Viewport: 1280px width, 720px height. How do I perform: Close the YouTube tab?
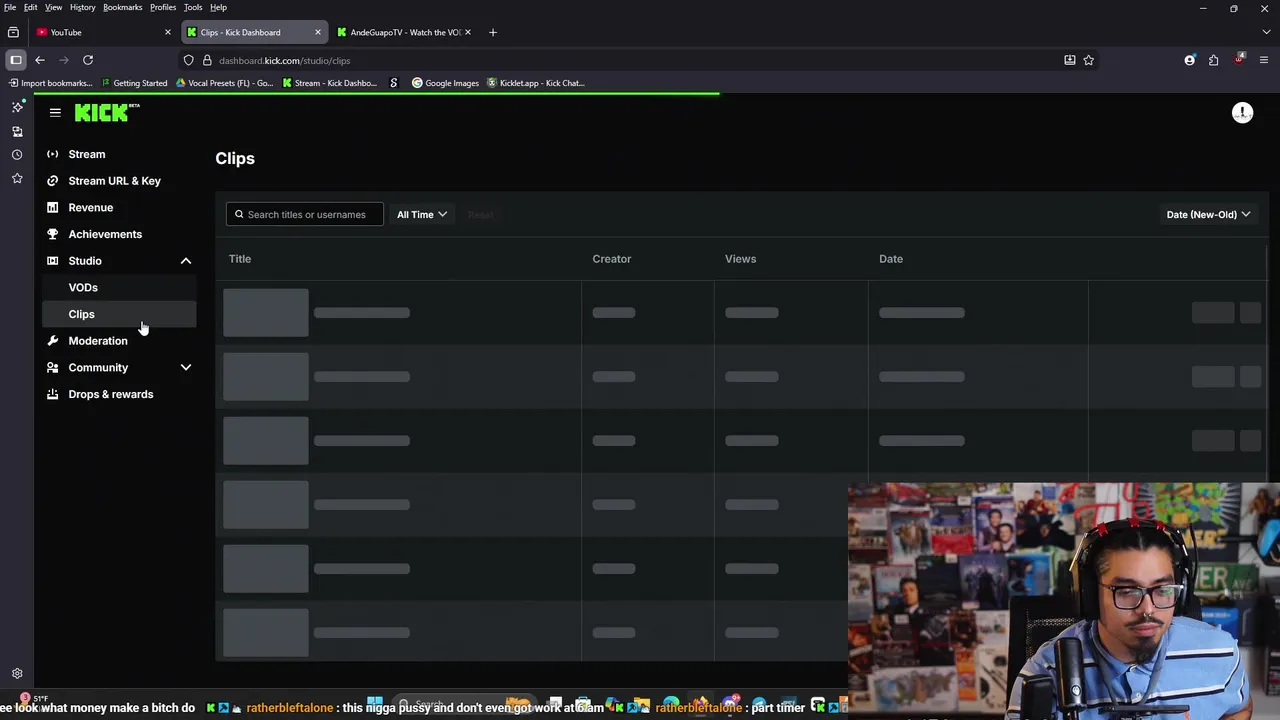(167, 32)
